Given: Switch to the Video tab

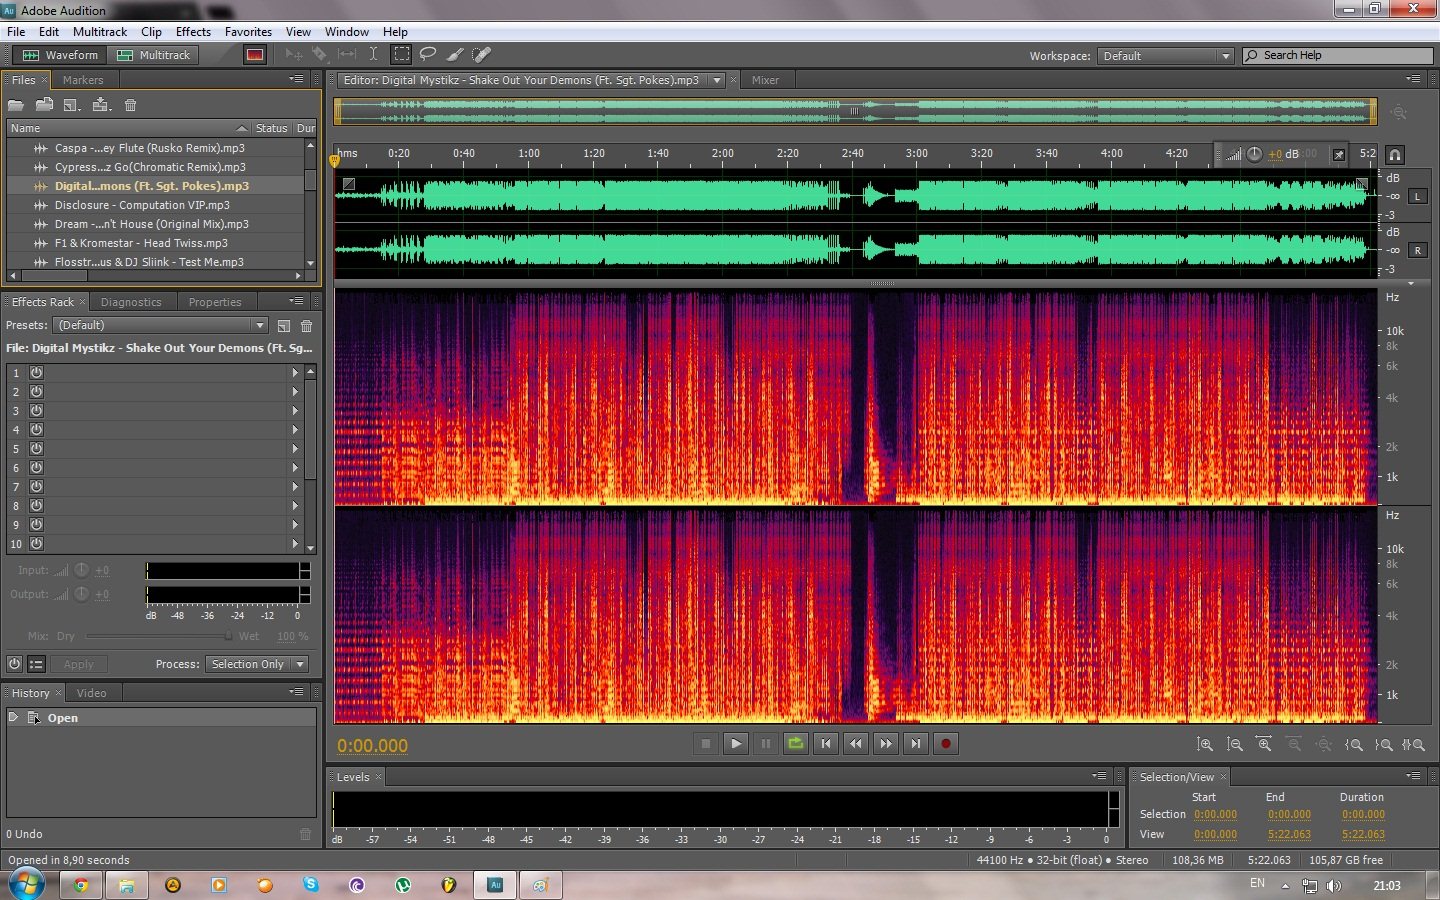Looking at the screenshot, I should click(x=91, y=693).
